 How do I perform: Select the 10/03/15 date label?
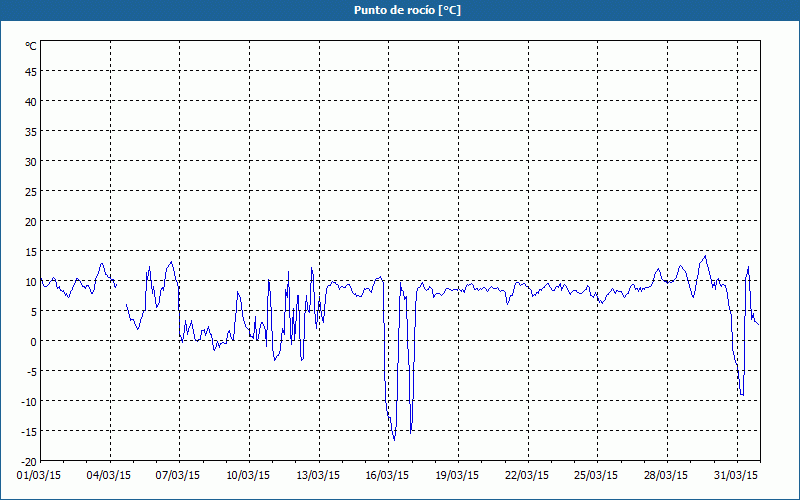pos(248,476)
